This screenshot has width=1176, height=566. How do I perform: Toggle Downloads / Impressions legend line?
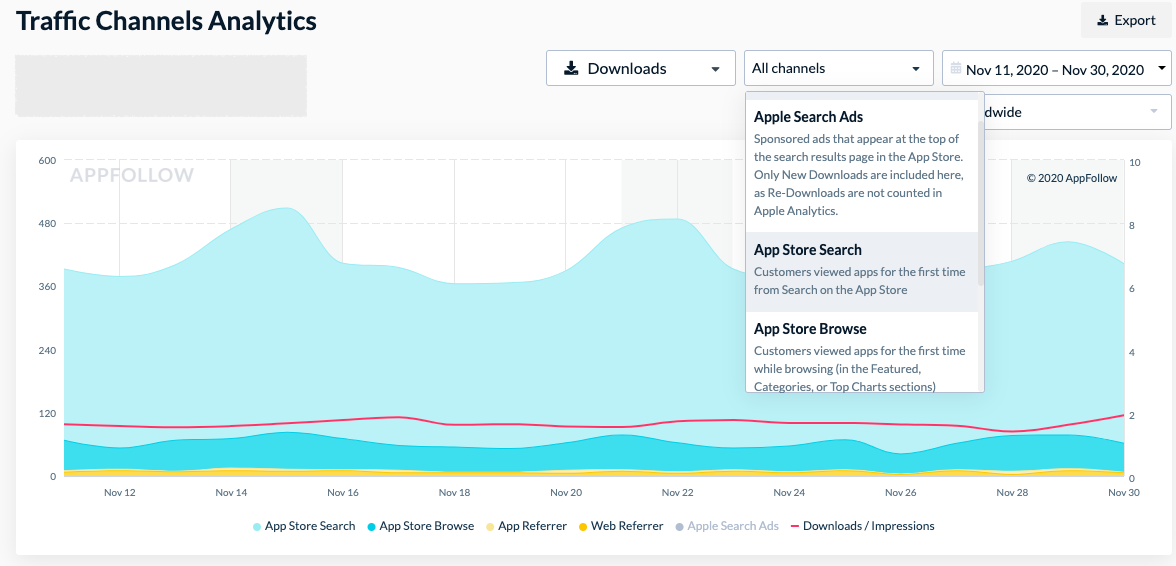[862, 526]
